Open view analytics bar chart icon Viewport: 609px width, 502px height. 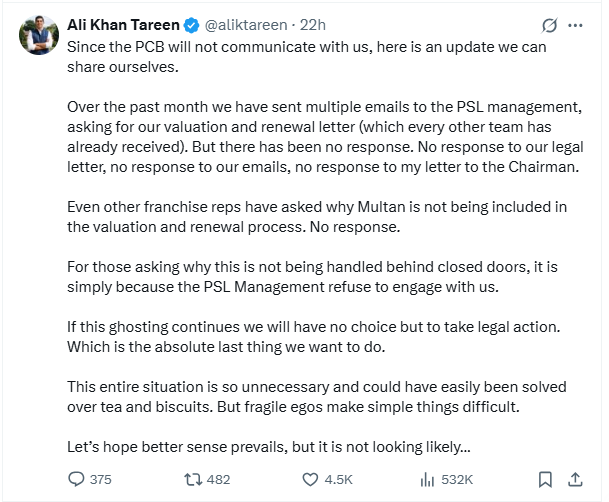coord(429,479)
